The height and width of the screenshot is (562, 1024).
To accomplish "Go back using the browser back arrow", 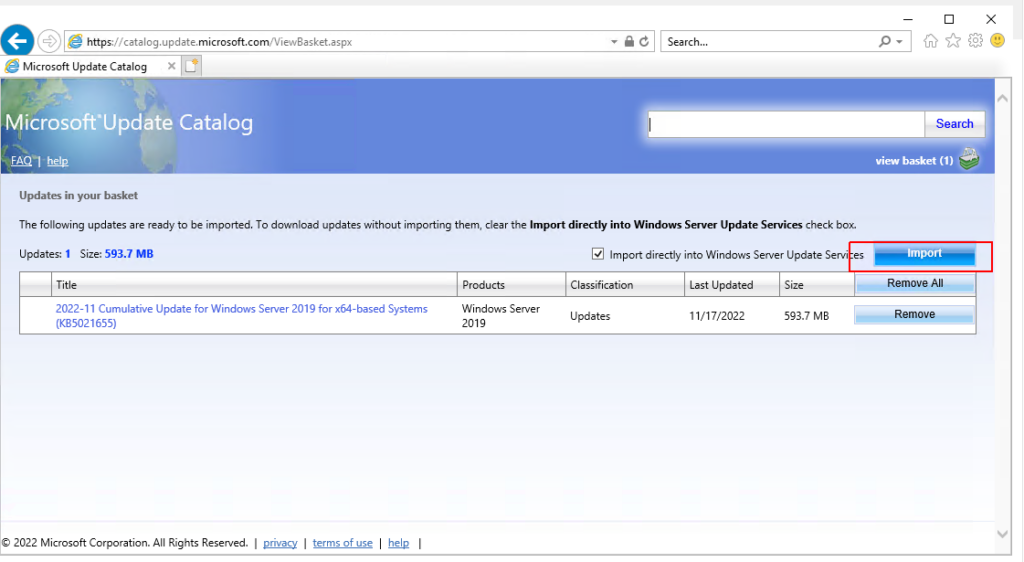I will [x=18, y=41].
